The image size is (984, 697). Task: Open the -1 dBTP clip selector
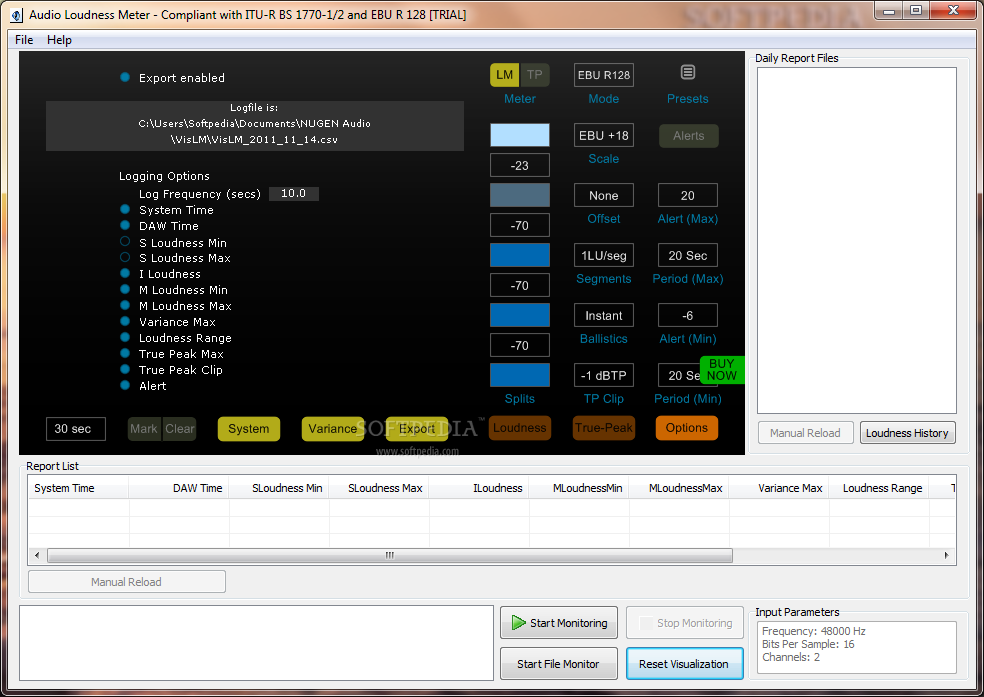604,375
